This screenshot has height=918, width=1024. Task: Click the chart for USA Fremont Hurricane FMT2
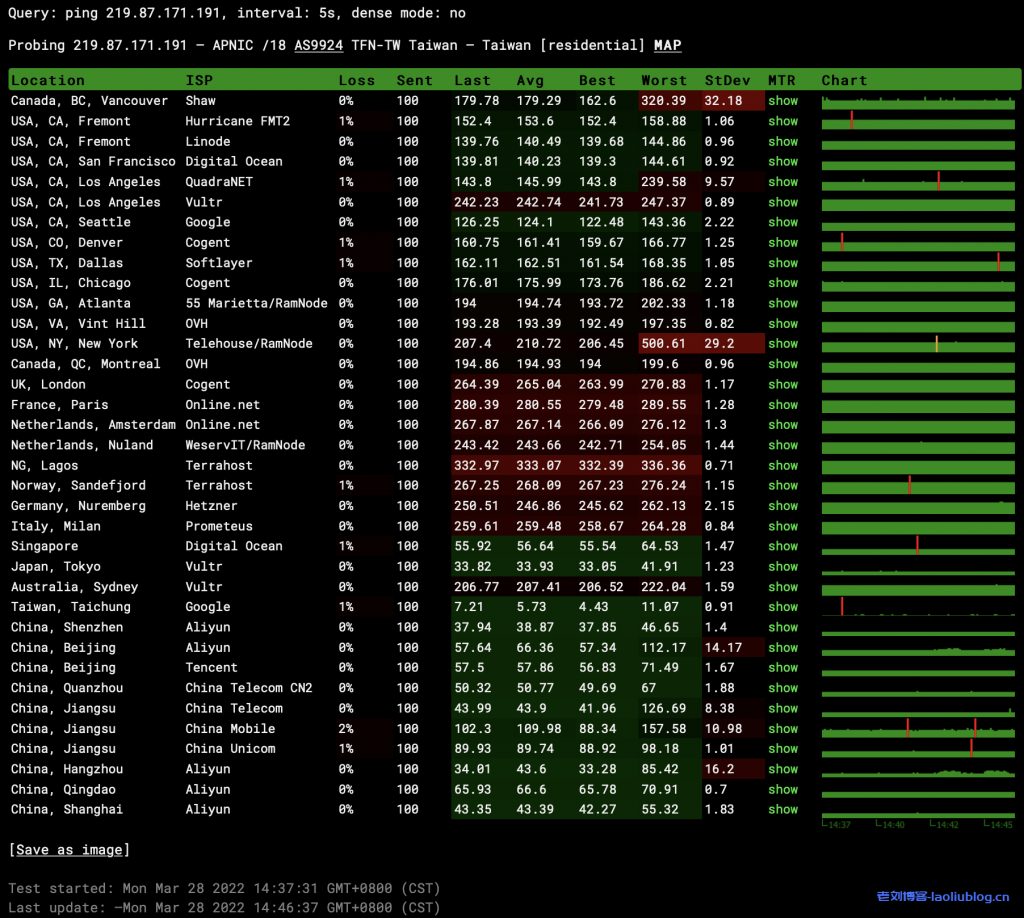pos(918,121)
